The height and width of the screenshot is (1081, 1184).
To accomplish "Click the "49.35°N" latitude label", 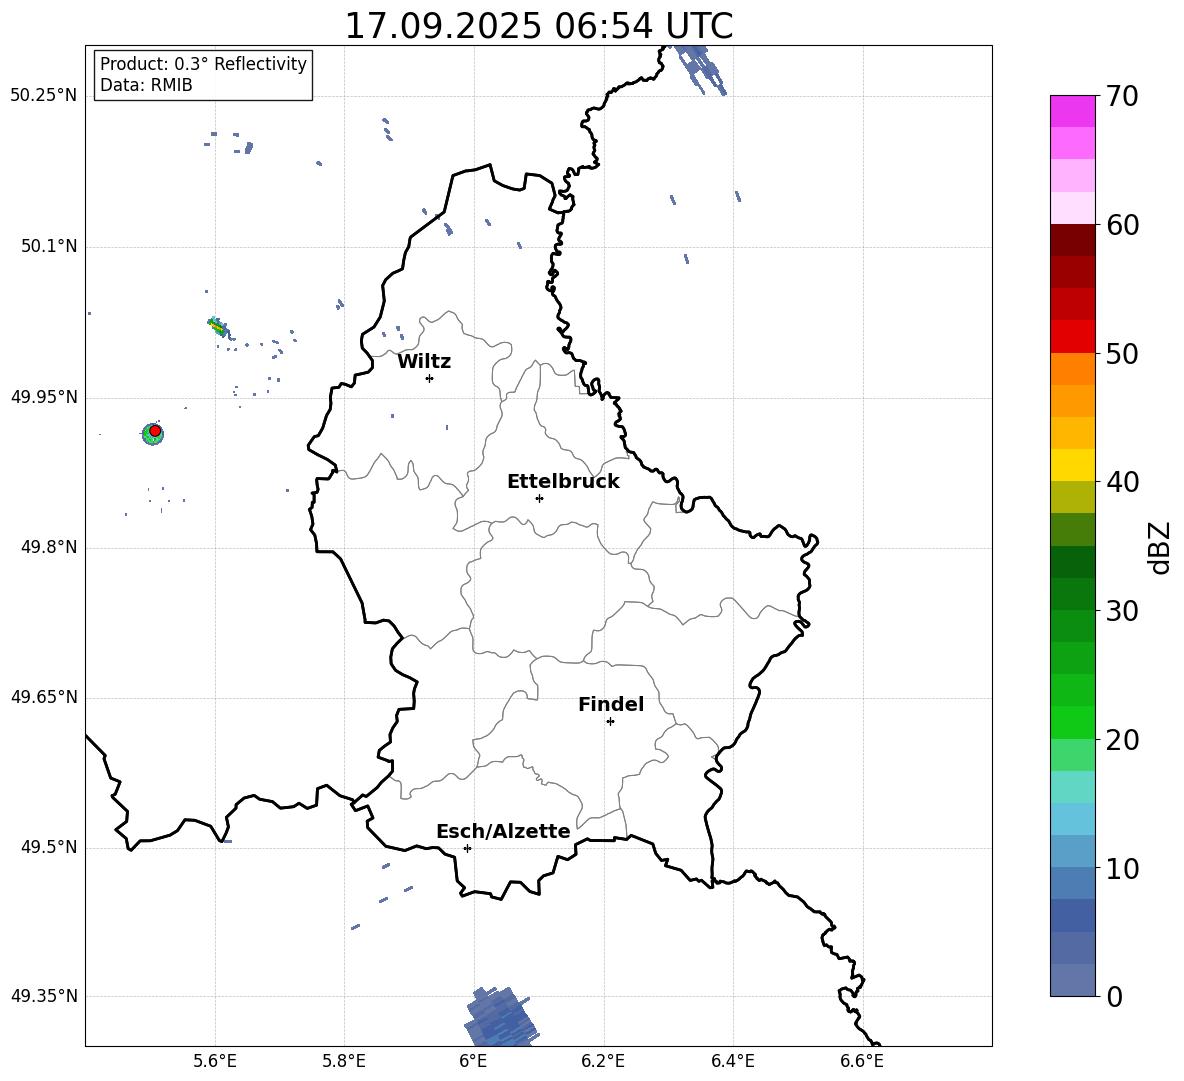I will click(x=44, y=996).
